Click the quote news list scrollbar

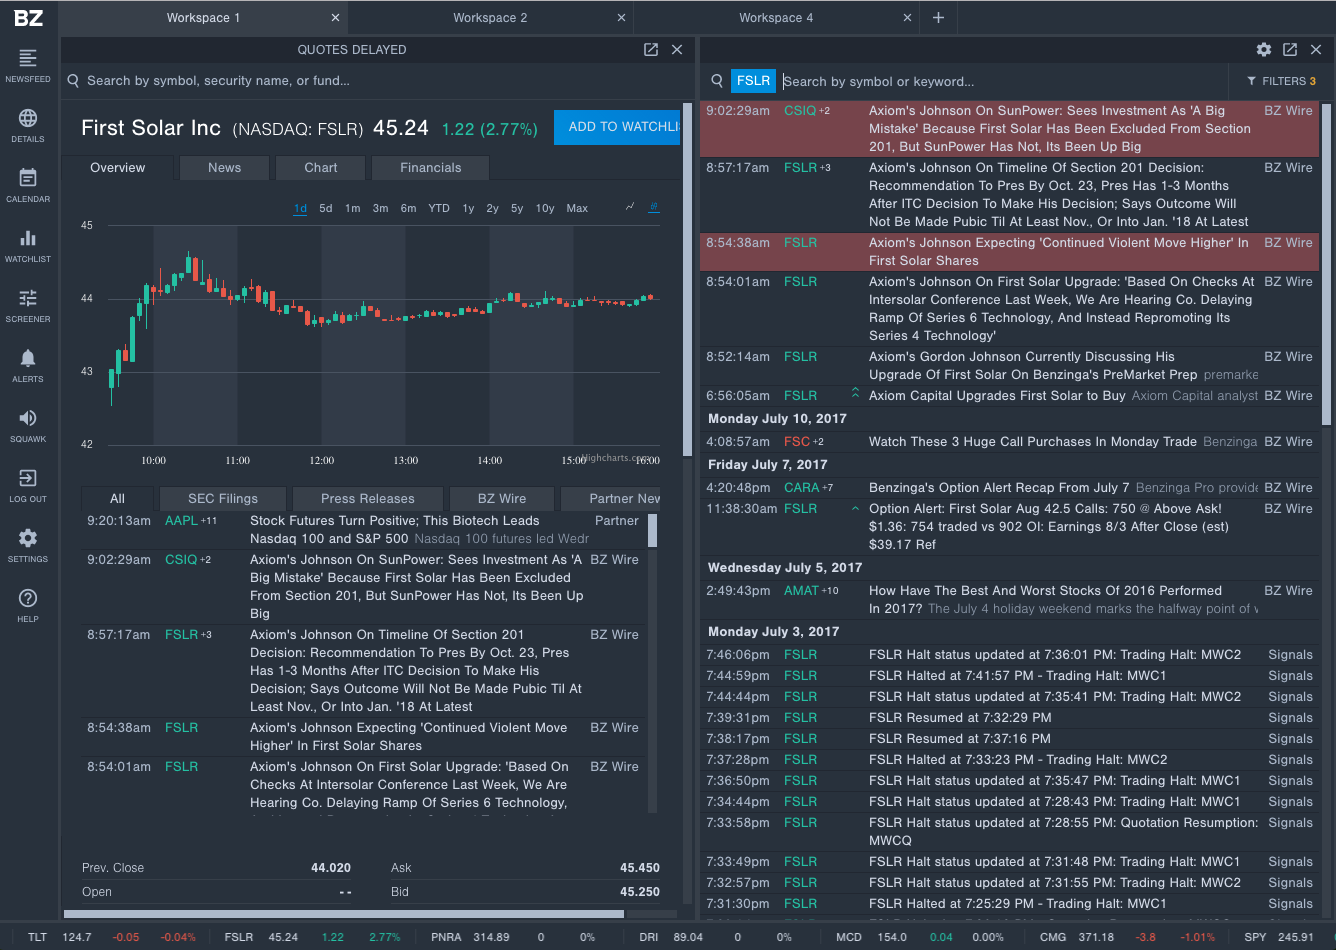click(653, 531)
